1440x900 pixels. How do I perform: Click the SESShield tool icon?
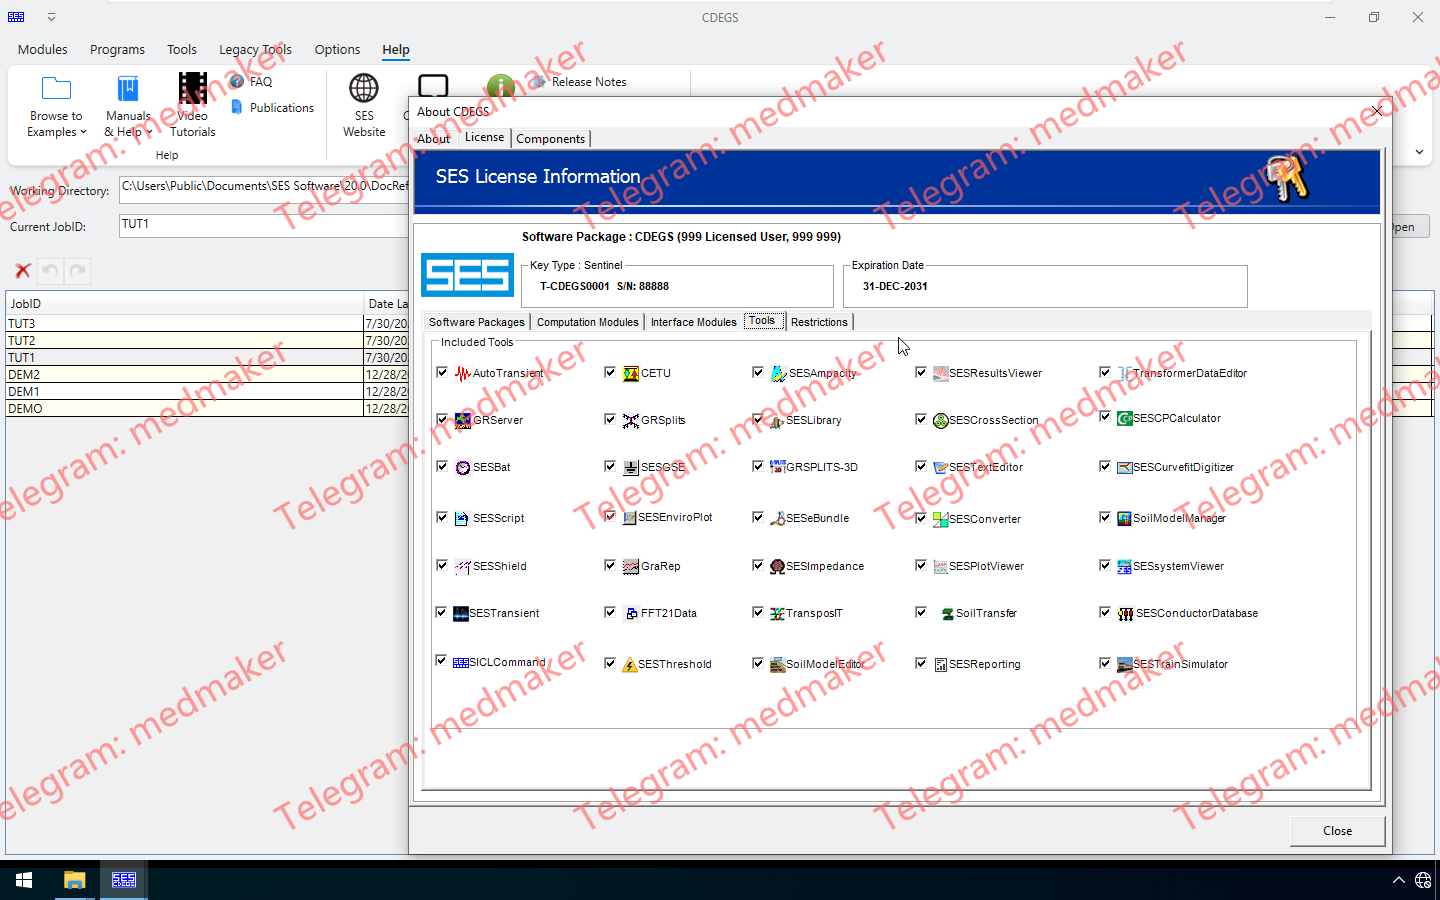[462, 567]
